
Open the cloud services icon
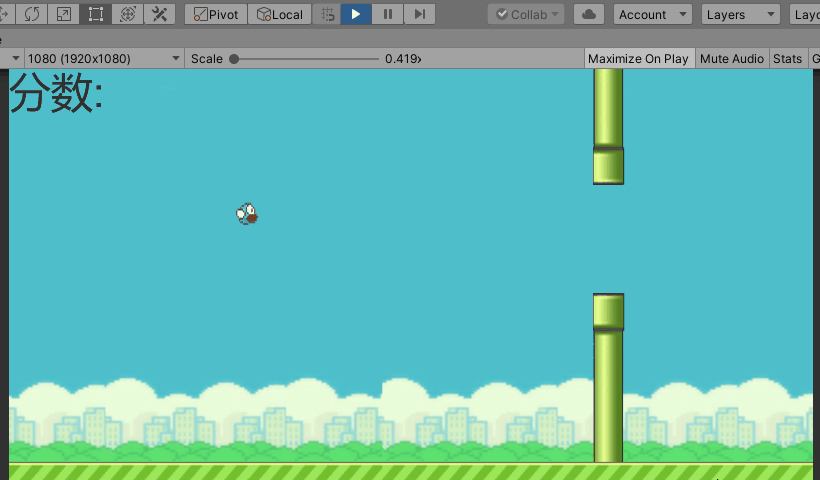[x=589, y=14]
